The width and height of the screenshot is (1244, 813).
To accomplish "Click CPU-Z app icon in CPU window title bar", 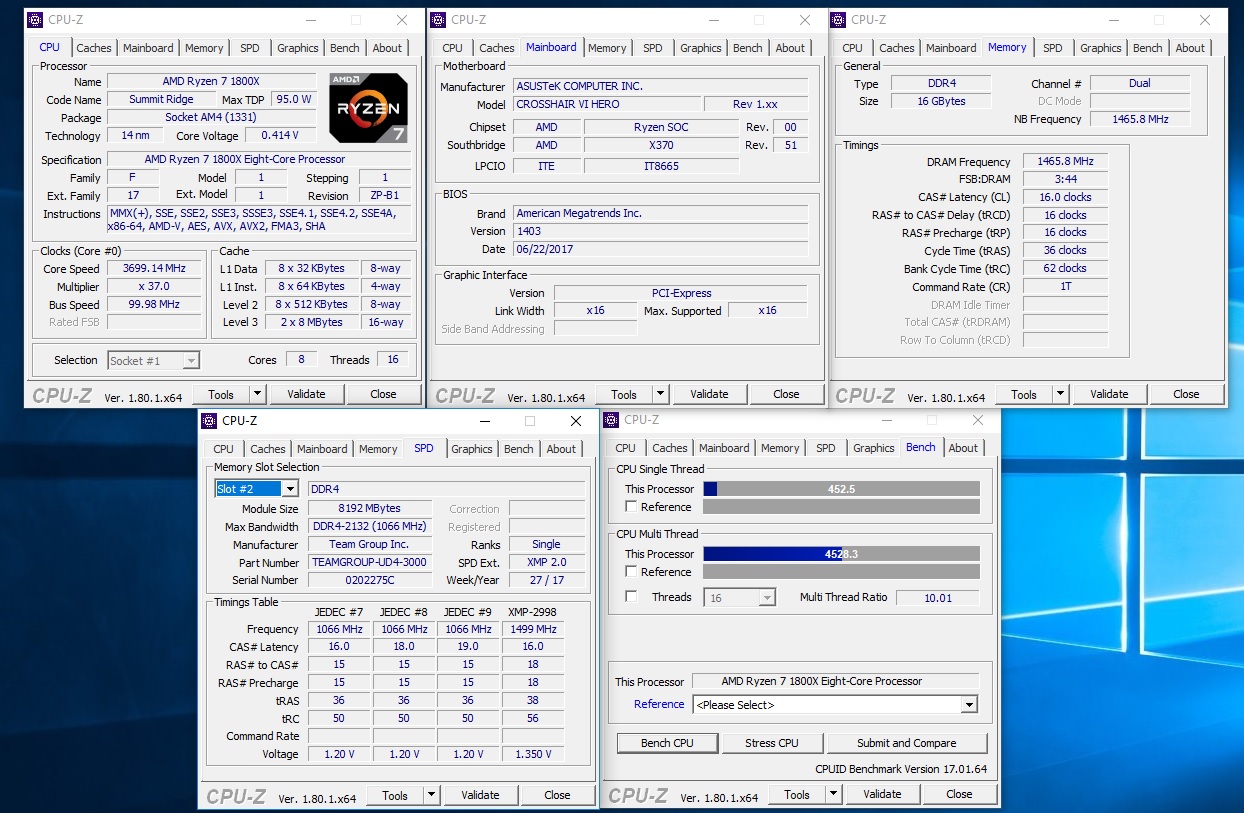I will pyautogui.click(x=35, y=19).
